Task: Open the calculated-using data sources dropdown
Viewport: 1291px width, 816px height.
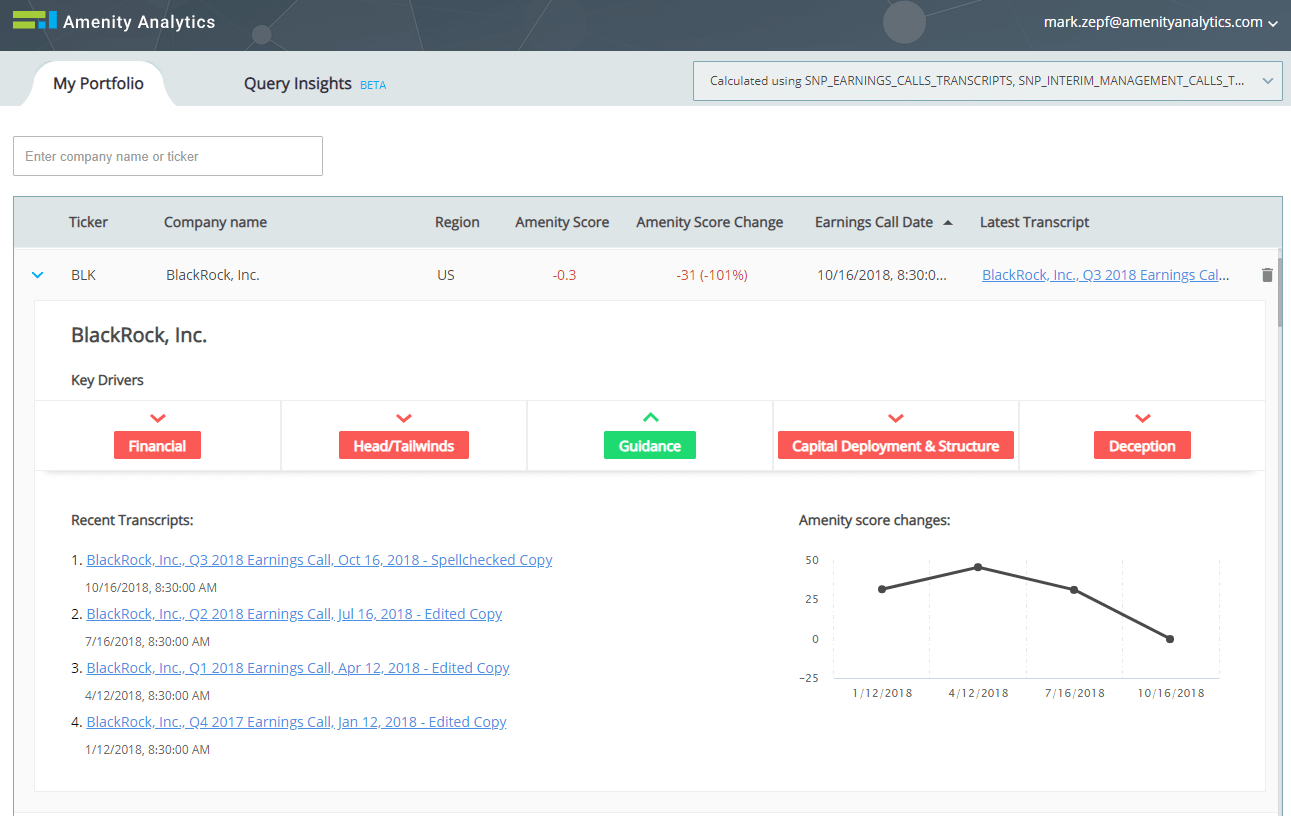Action: pyautogui.click(x=988, y=81)
